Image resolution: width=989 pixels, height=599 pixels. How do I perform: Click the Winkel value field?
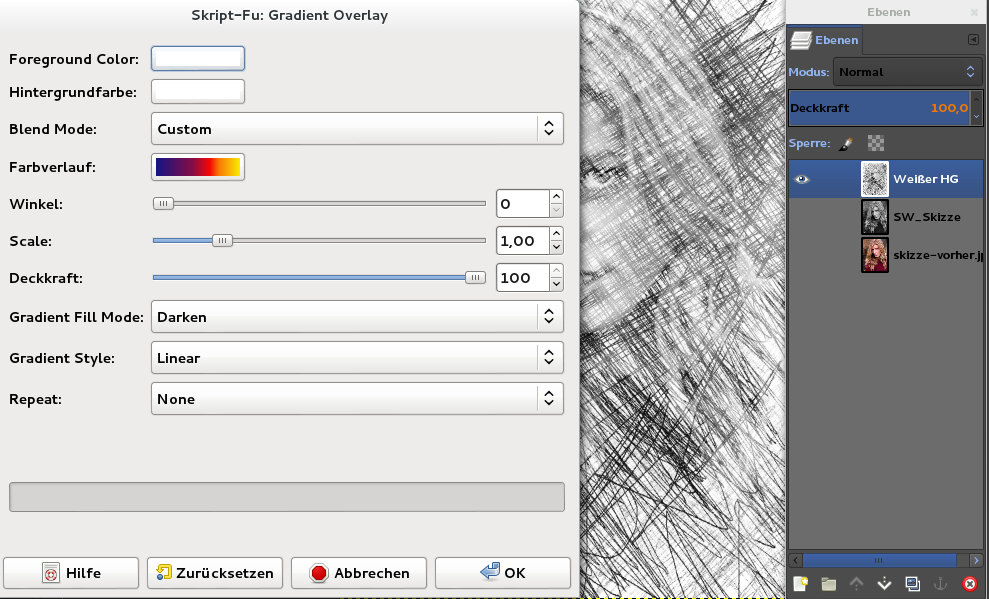point(522,204)
